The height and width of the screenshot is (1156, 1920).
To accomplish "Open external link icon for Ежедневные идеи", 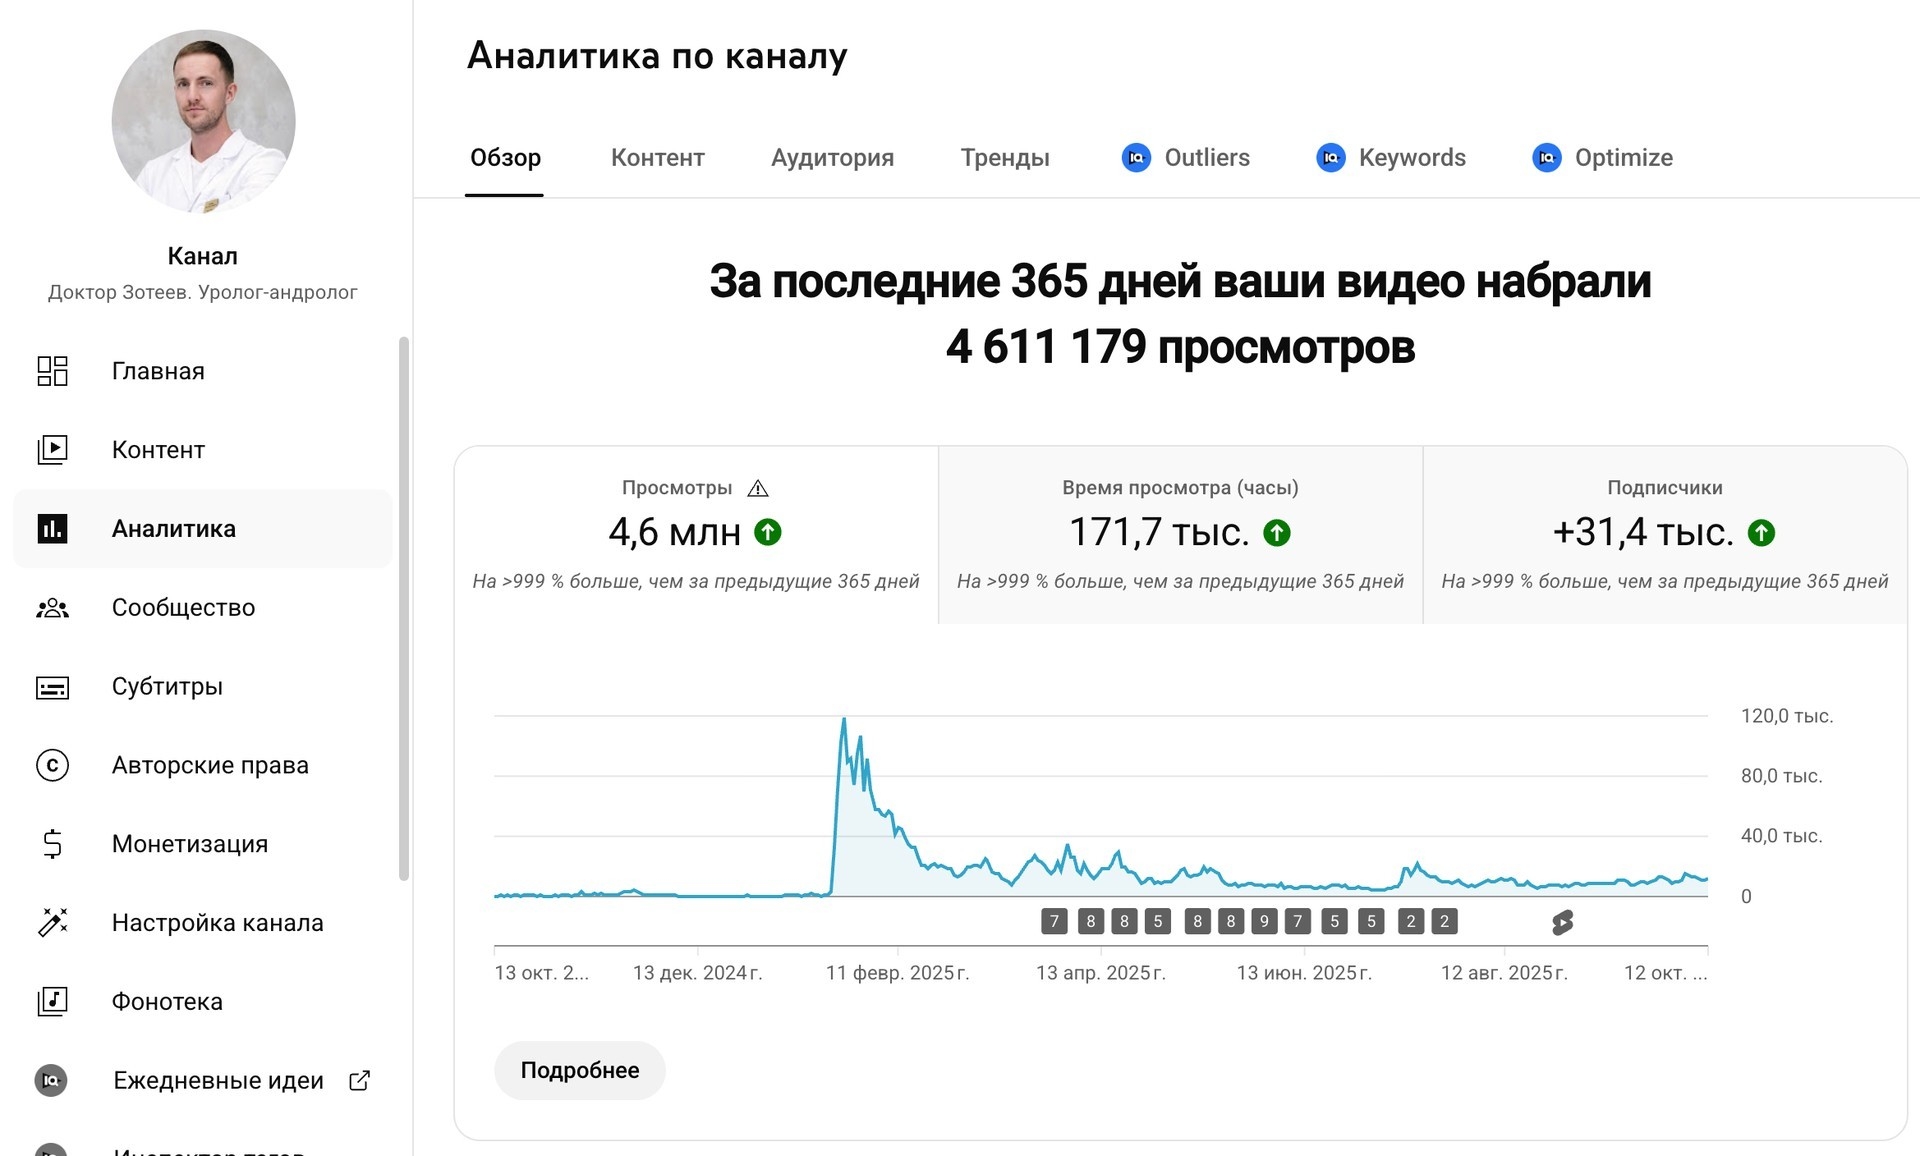I will (360, 1080).
